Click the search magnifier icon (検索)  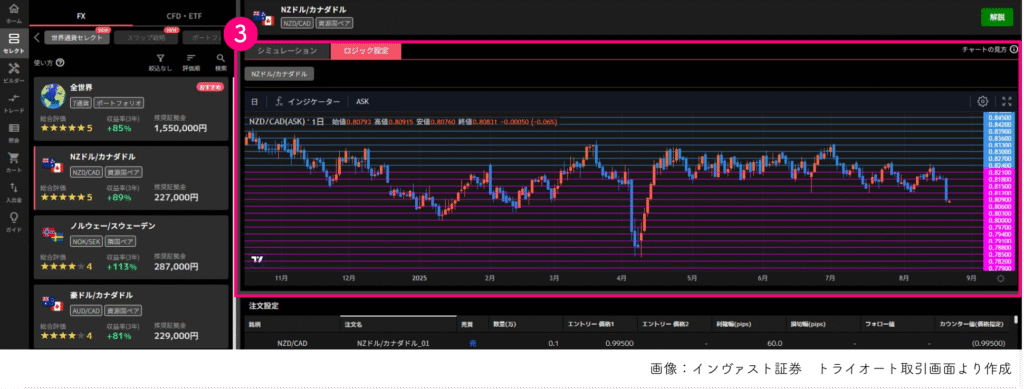pos(221,62)
